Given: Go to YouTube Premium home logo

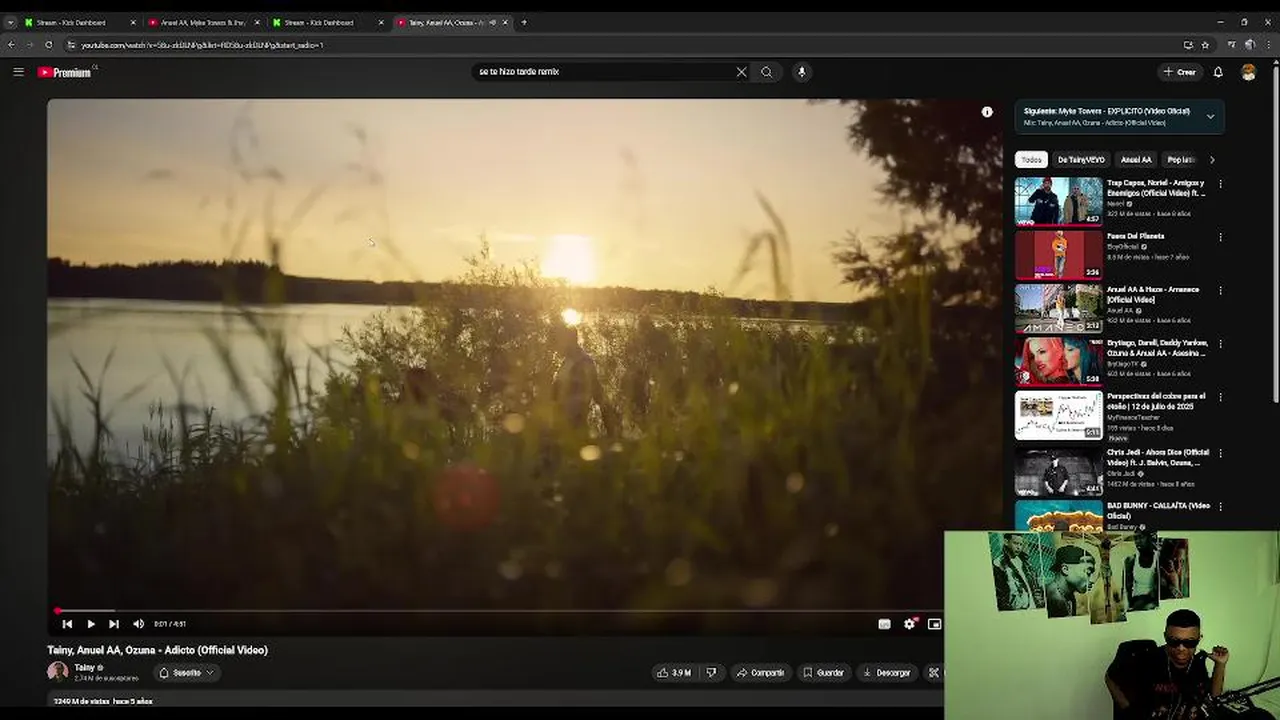Looking at the screenshot, I should 66,72.
